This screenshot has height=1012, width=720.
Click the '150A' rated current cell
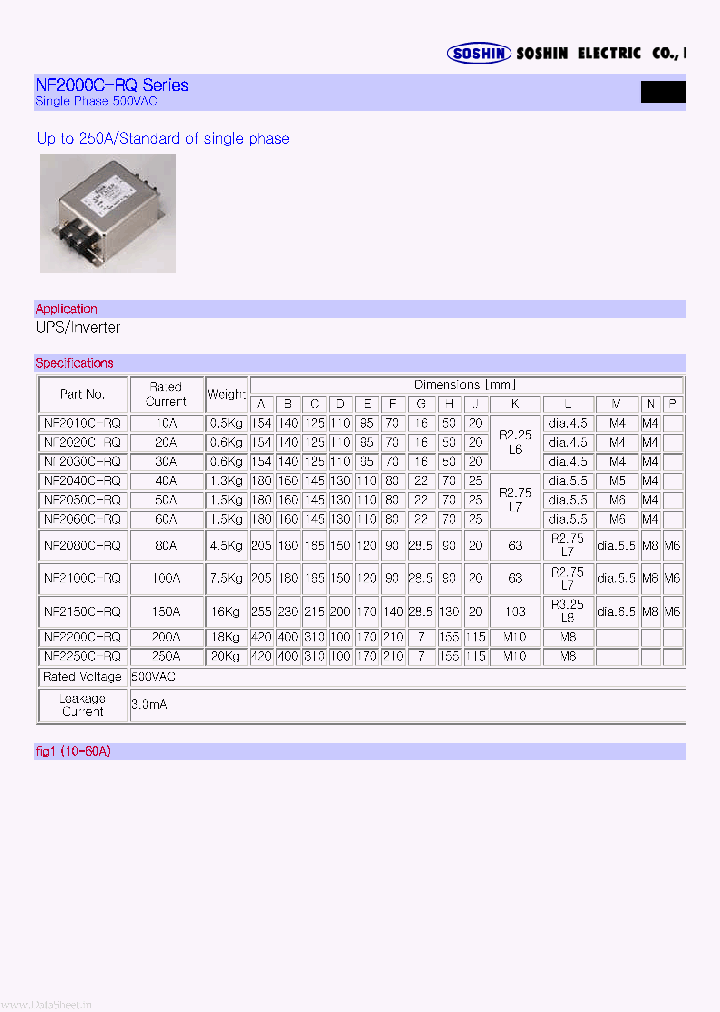pyautogui.click(x=166, y=611)
